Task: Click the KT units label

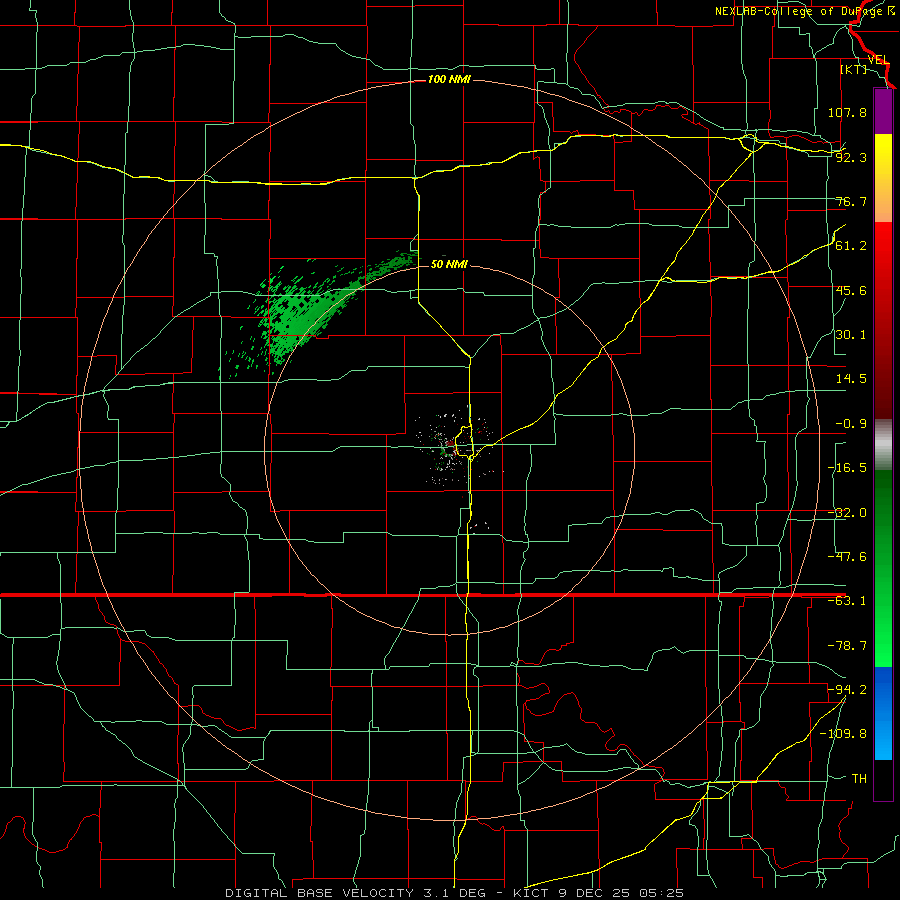Action: [x=854, y=69]
